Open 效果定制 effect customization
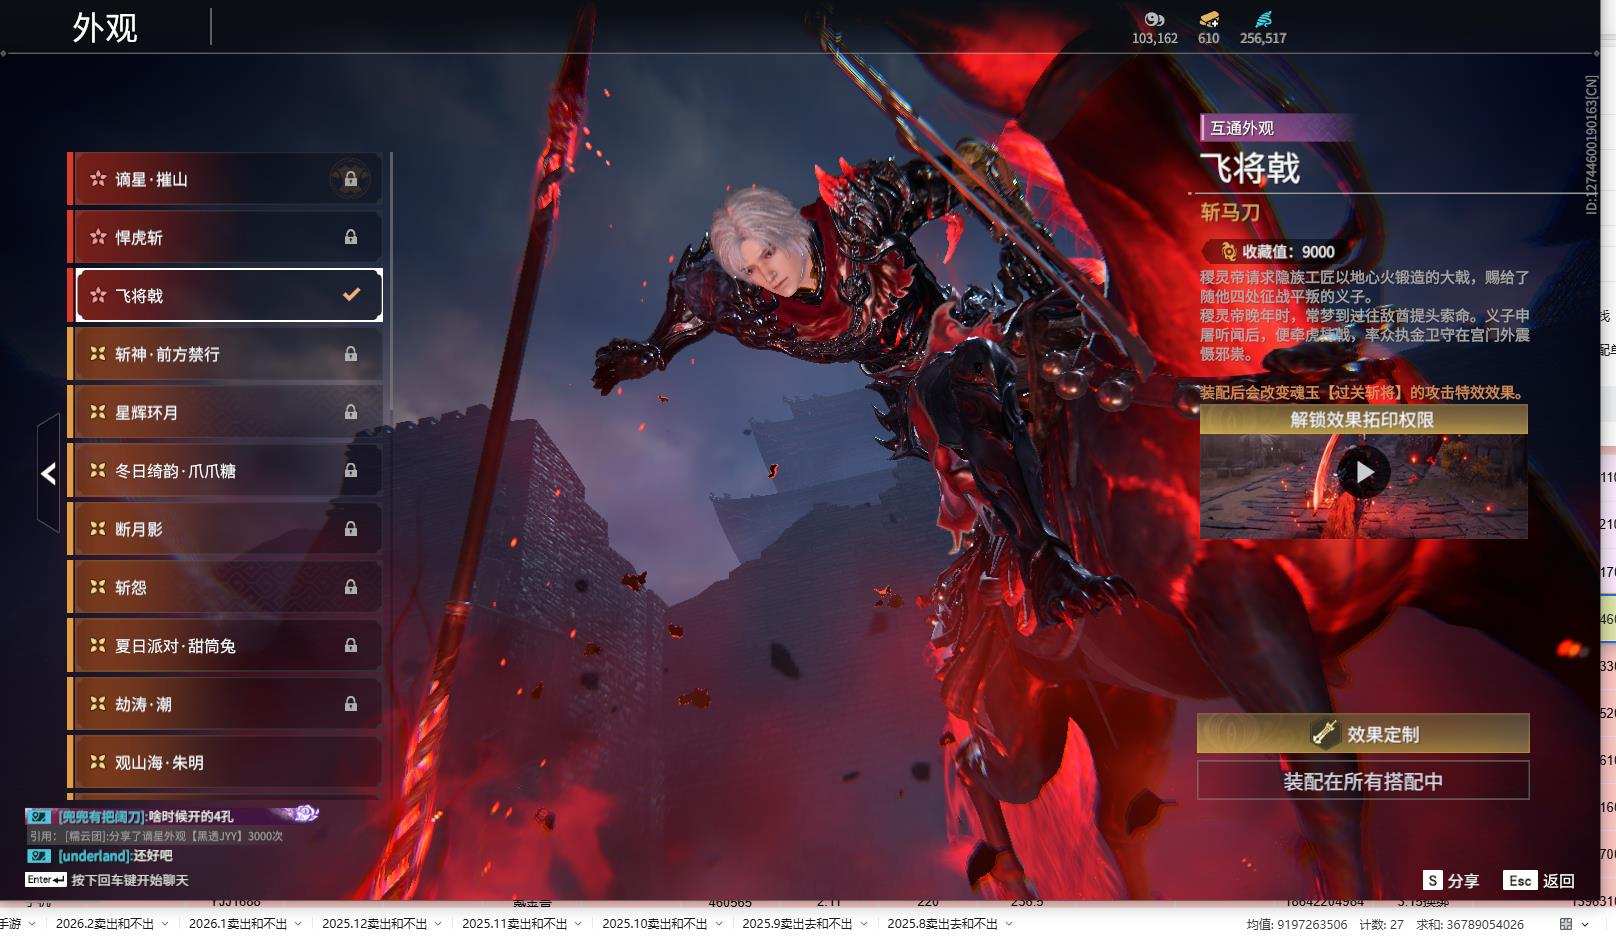1616x939 pixels. tap(1363, 733)
